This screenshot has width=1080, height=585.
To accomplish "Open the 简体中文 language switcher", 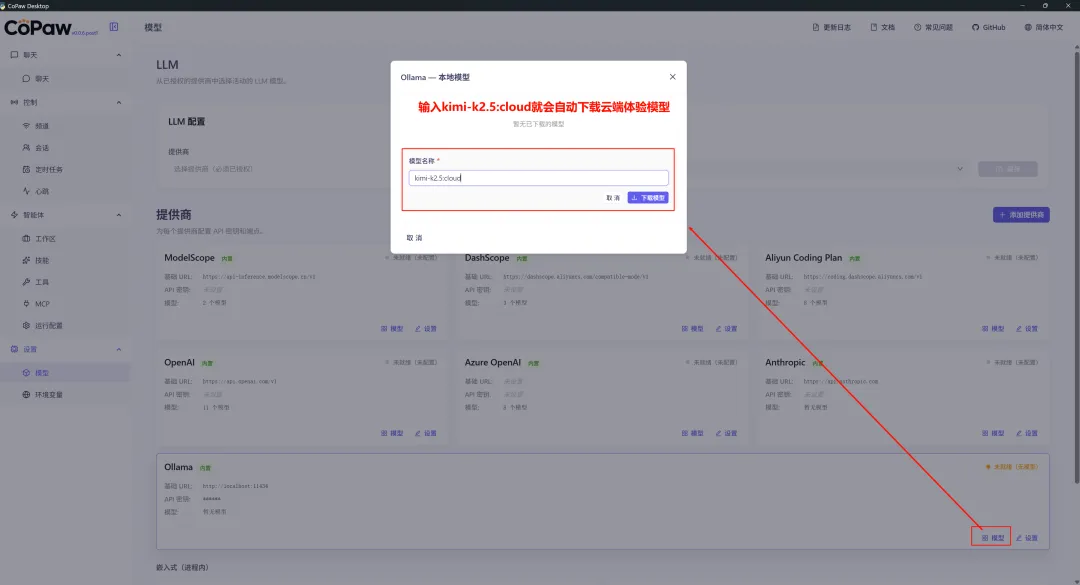I will tap(1043, 28).
